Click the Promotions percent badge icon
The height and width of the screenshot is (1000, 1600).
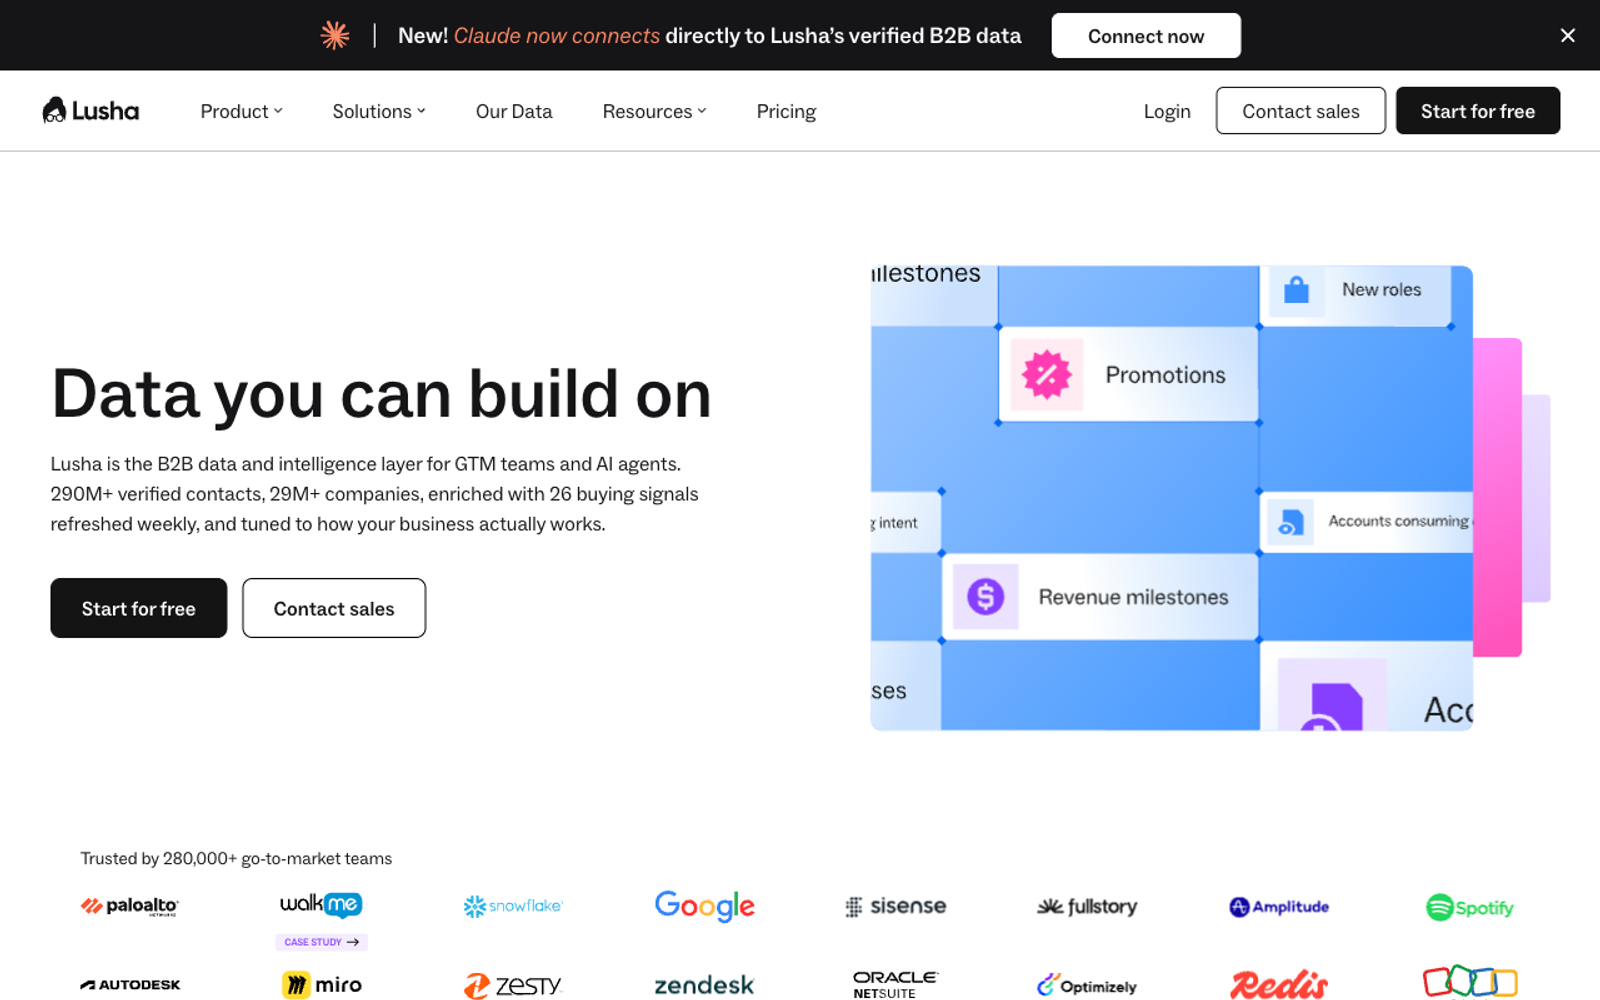[1047, 375]
